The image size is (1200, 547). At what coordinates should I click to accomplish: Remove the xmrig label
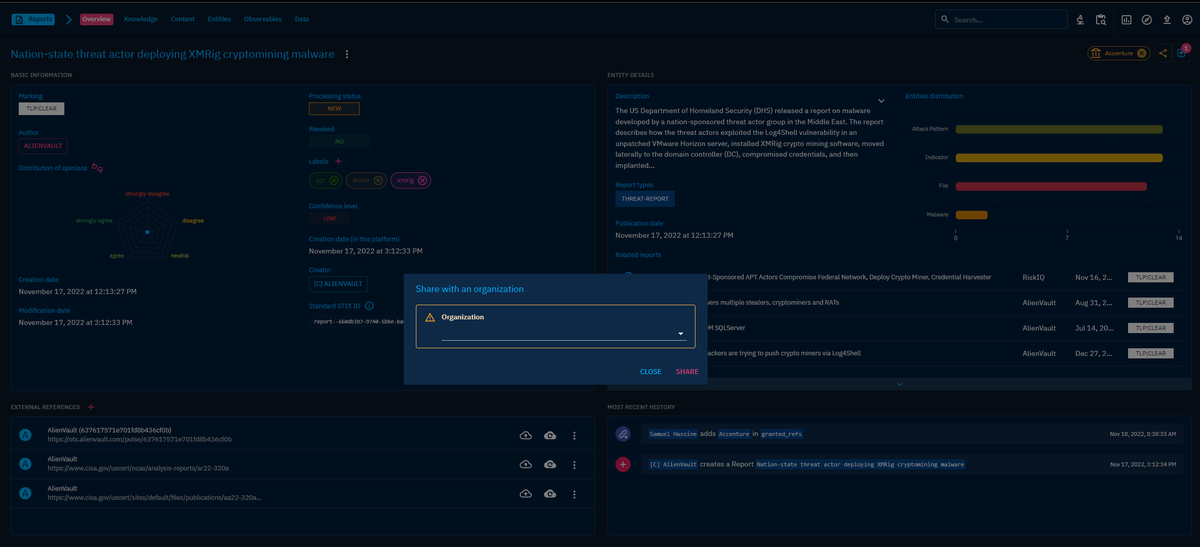(x=423, y=180)
